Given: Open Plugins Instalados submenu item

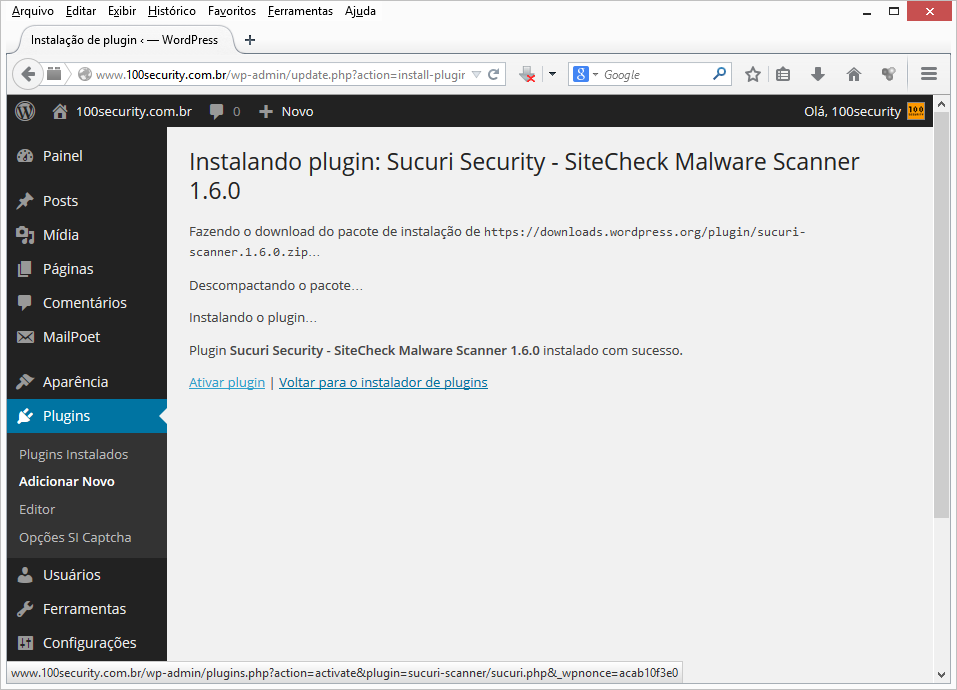Looking at the screenshot, I should [x=73, y=455].
